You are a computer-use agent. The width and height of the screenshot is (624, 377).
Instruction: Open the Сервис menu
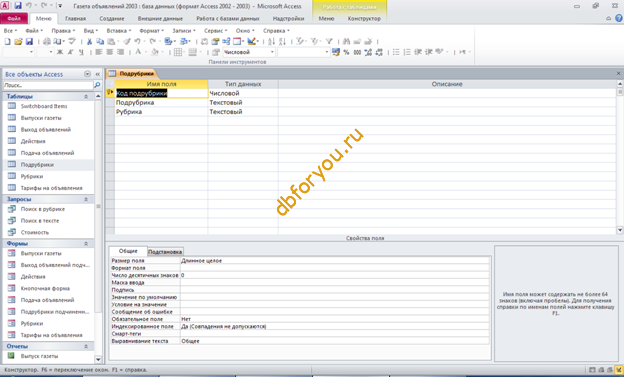216,31
